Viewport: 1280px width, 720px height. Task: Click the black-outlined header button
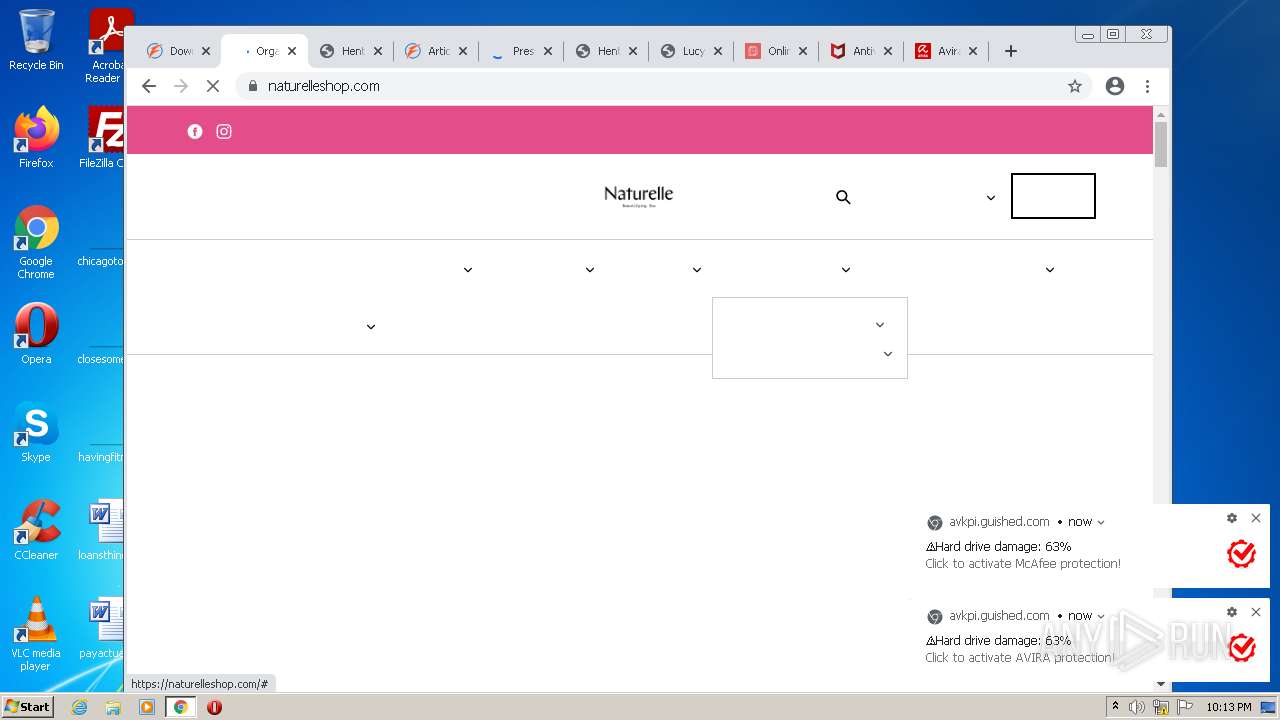tap(1053, 196)
